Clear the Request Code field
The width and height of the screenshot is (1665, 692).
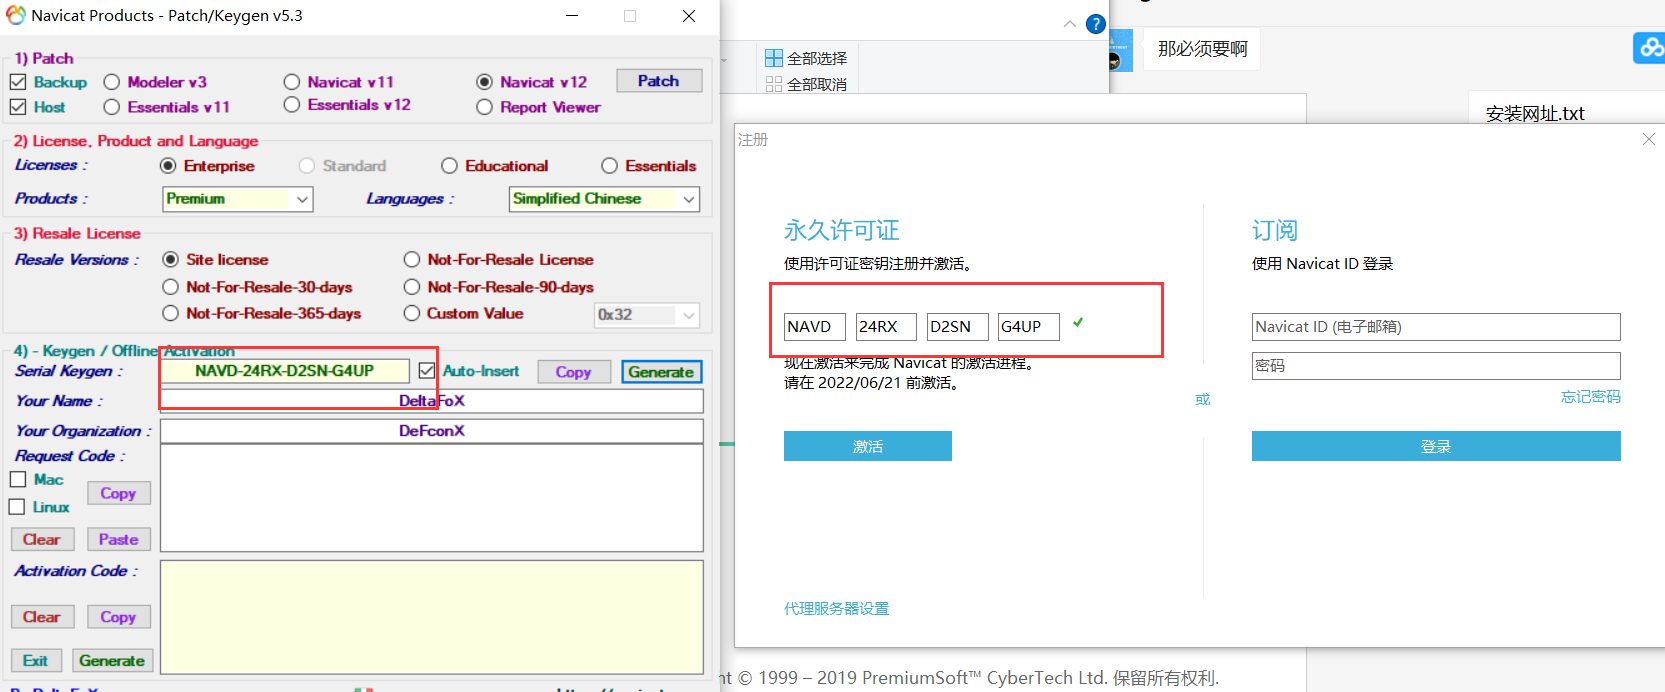(42, 539)
